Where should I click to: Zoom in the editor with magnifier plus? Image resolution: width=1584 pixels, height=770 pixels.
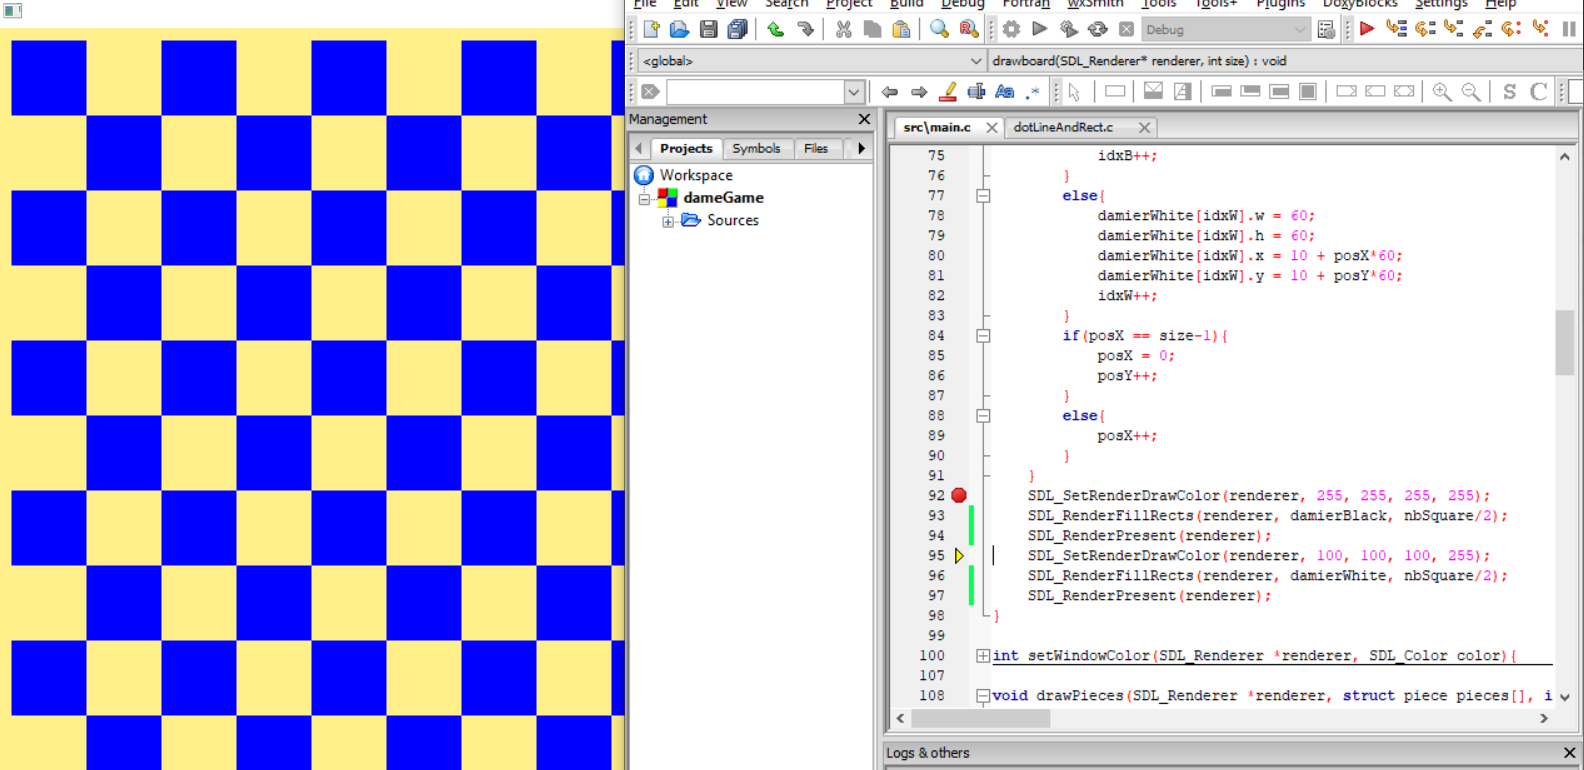click(x=1442, y=92)
